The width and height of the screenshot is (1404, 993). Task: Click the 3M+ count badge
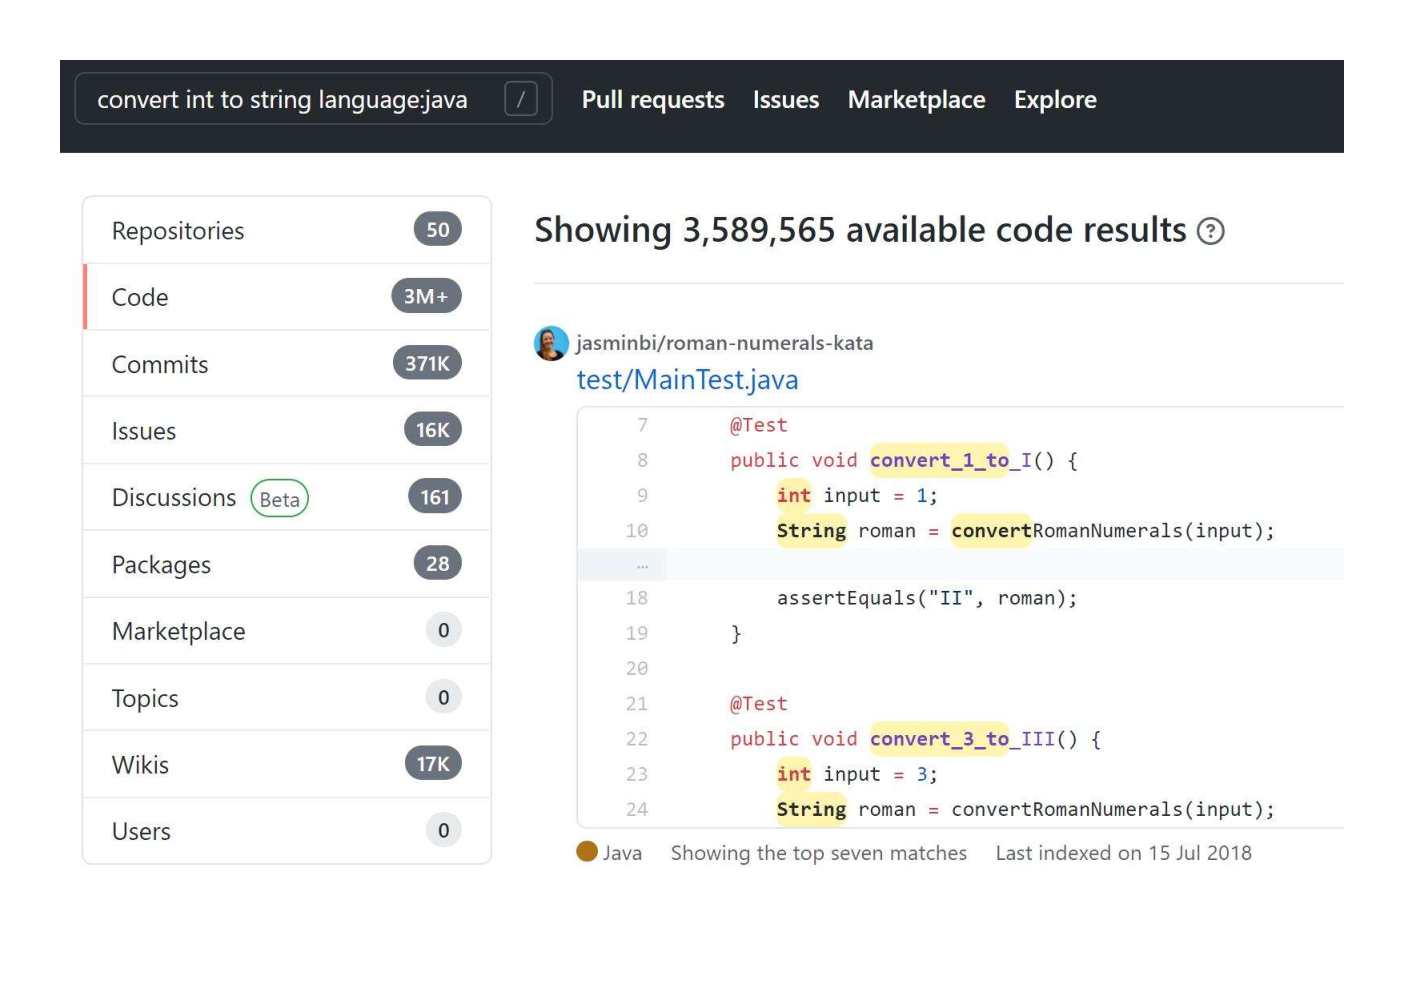(426, 296)
